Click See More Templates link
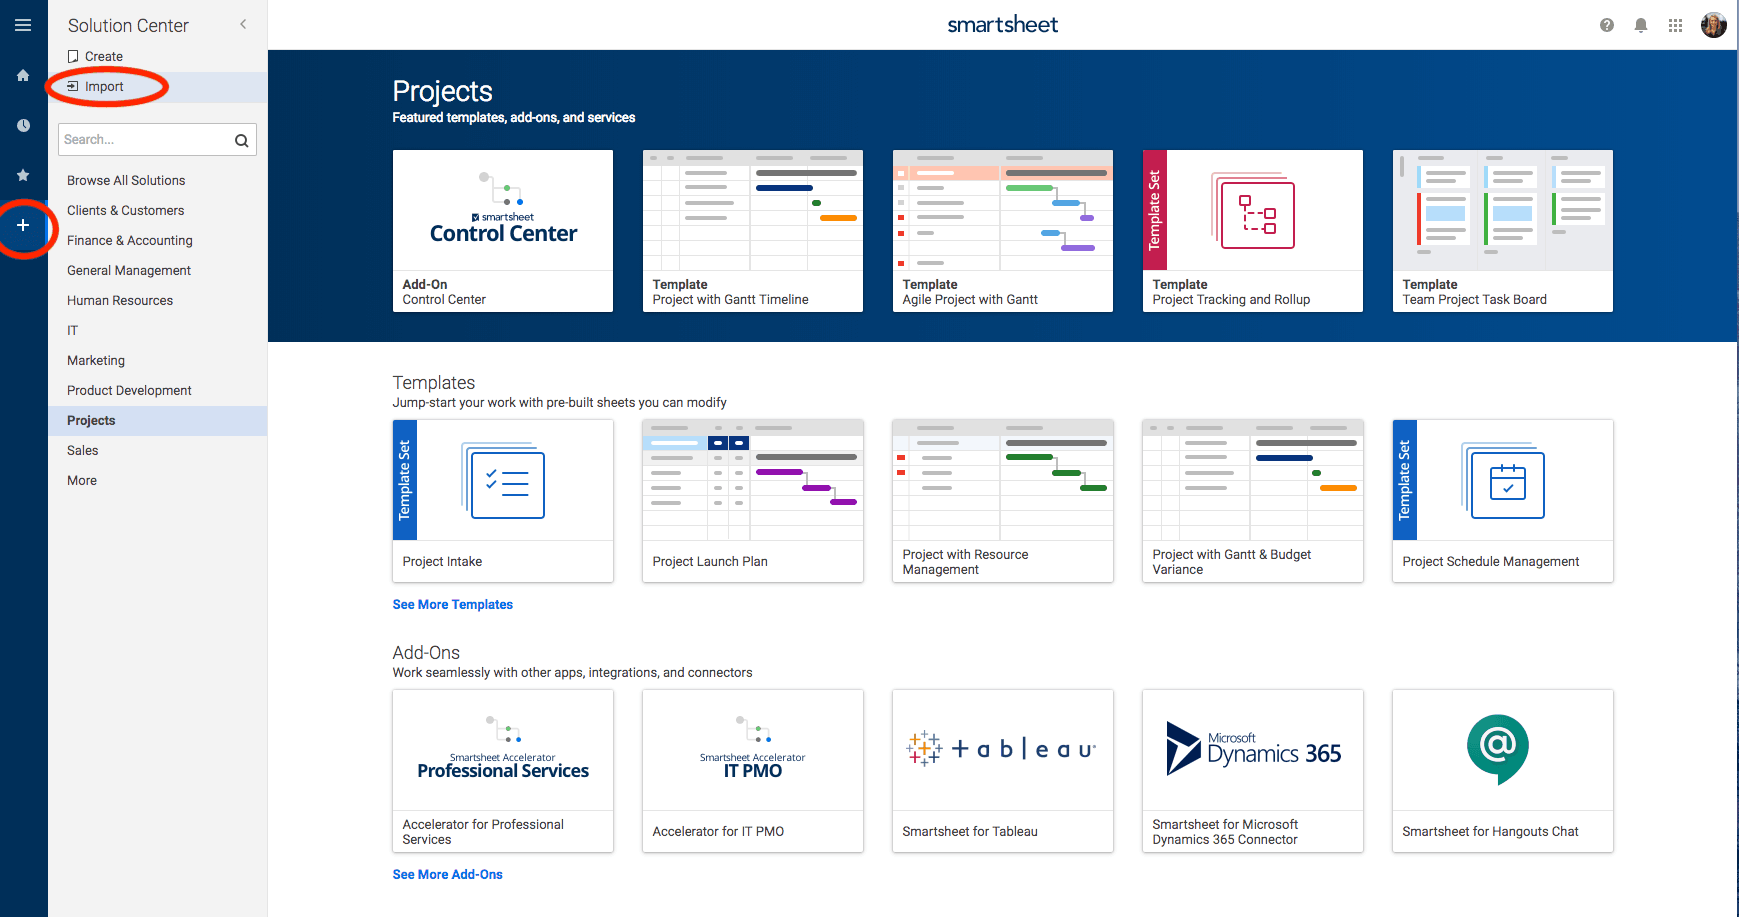 tap(452, 605)
